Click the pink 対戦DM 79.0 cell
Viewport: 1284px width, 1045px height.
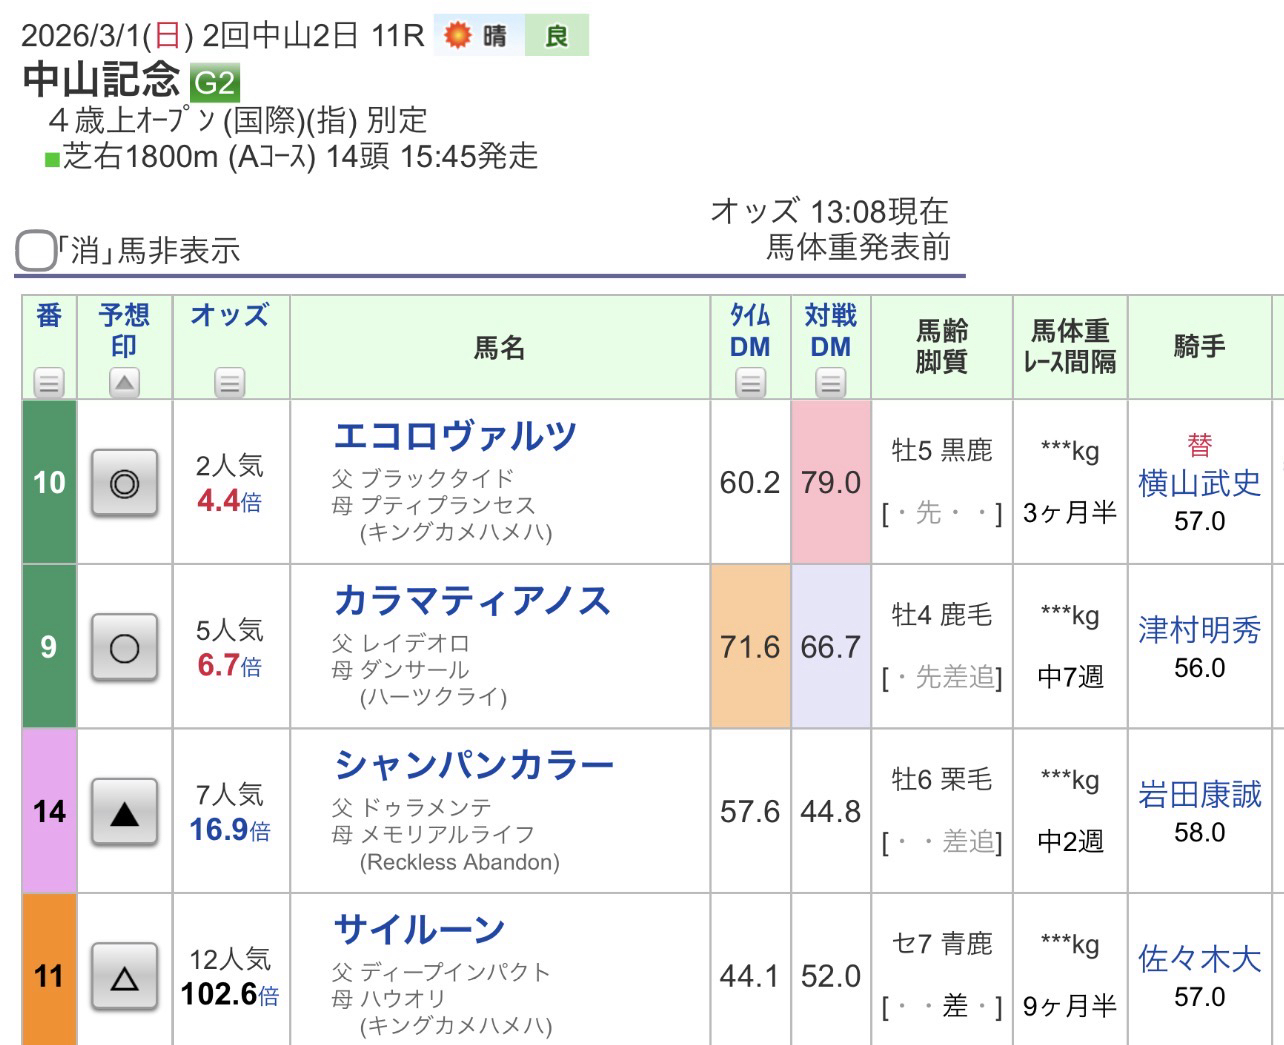tap(830, 483)
